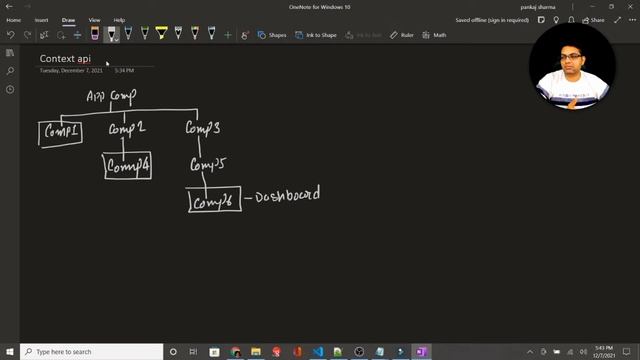Click the Saved offline sign in required status

click(x=492, y=20)
